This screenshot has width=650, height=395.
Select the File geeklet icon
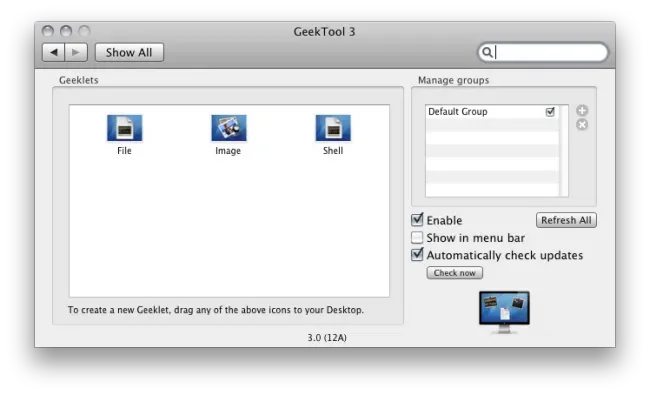(x=124, y=128)
